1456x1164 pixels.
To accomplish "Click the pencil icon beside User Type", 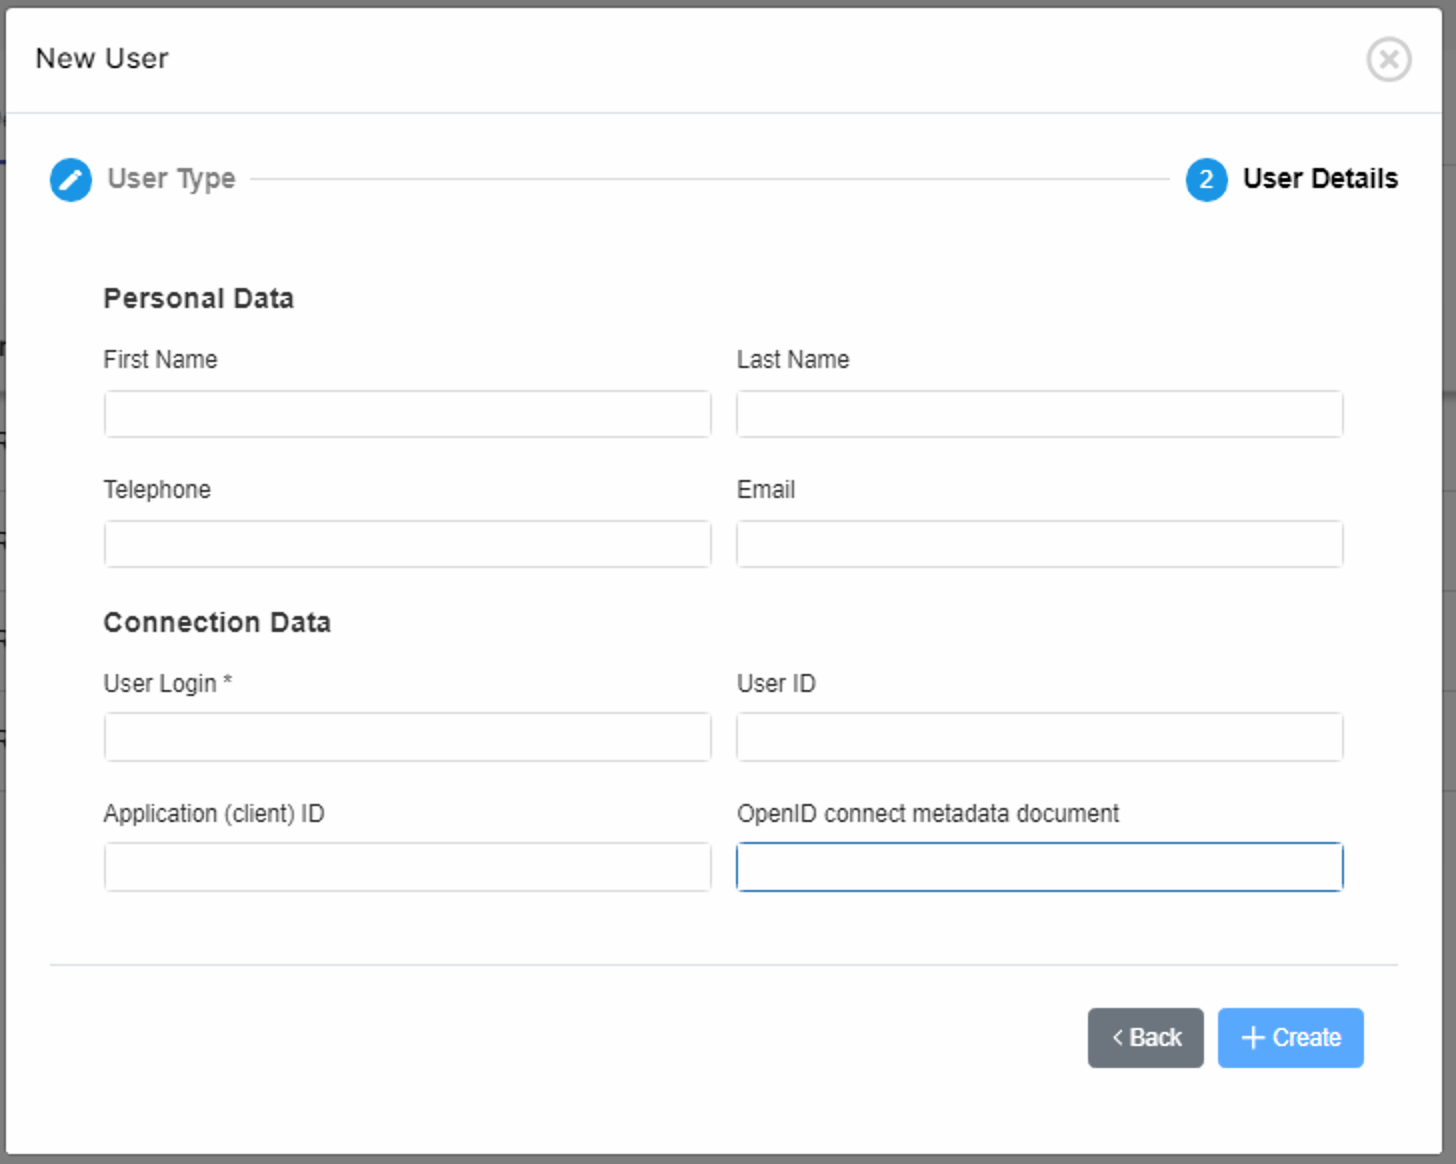I will [71, 180].
